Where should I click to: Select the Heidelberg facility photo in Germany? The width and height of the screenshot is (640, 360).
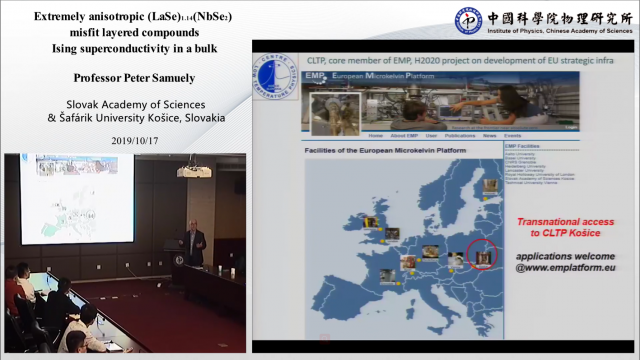click(430, 253)
